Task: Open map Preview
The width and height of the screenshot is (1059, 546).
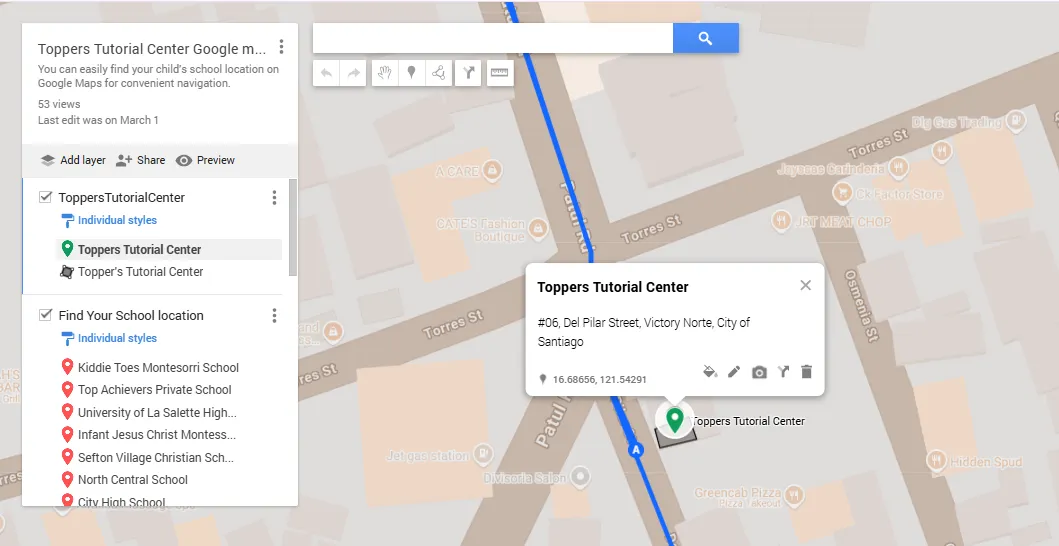Action: (x=205, y=160)
